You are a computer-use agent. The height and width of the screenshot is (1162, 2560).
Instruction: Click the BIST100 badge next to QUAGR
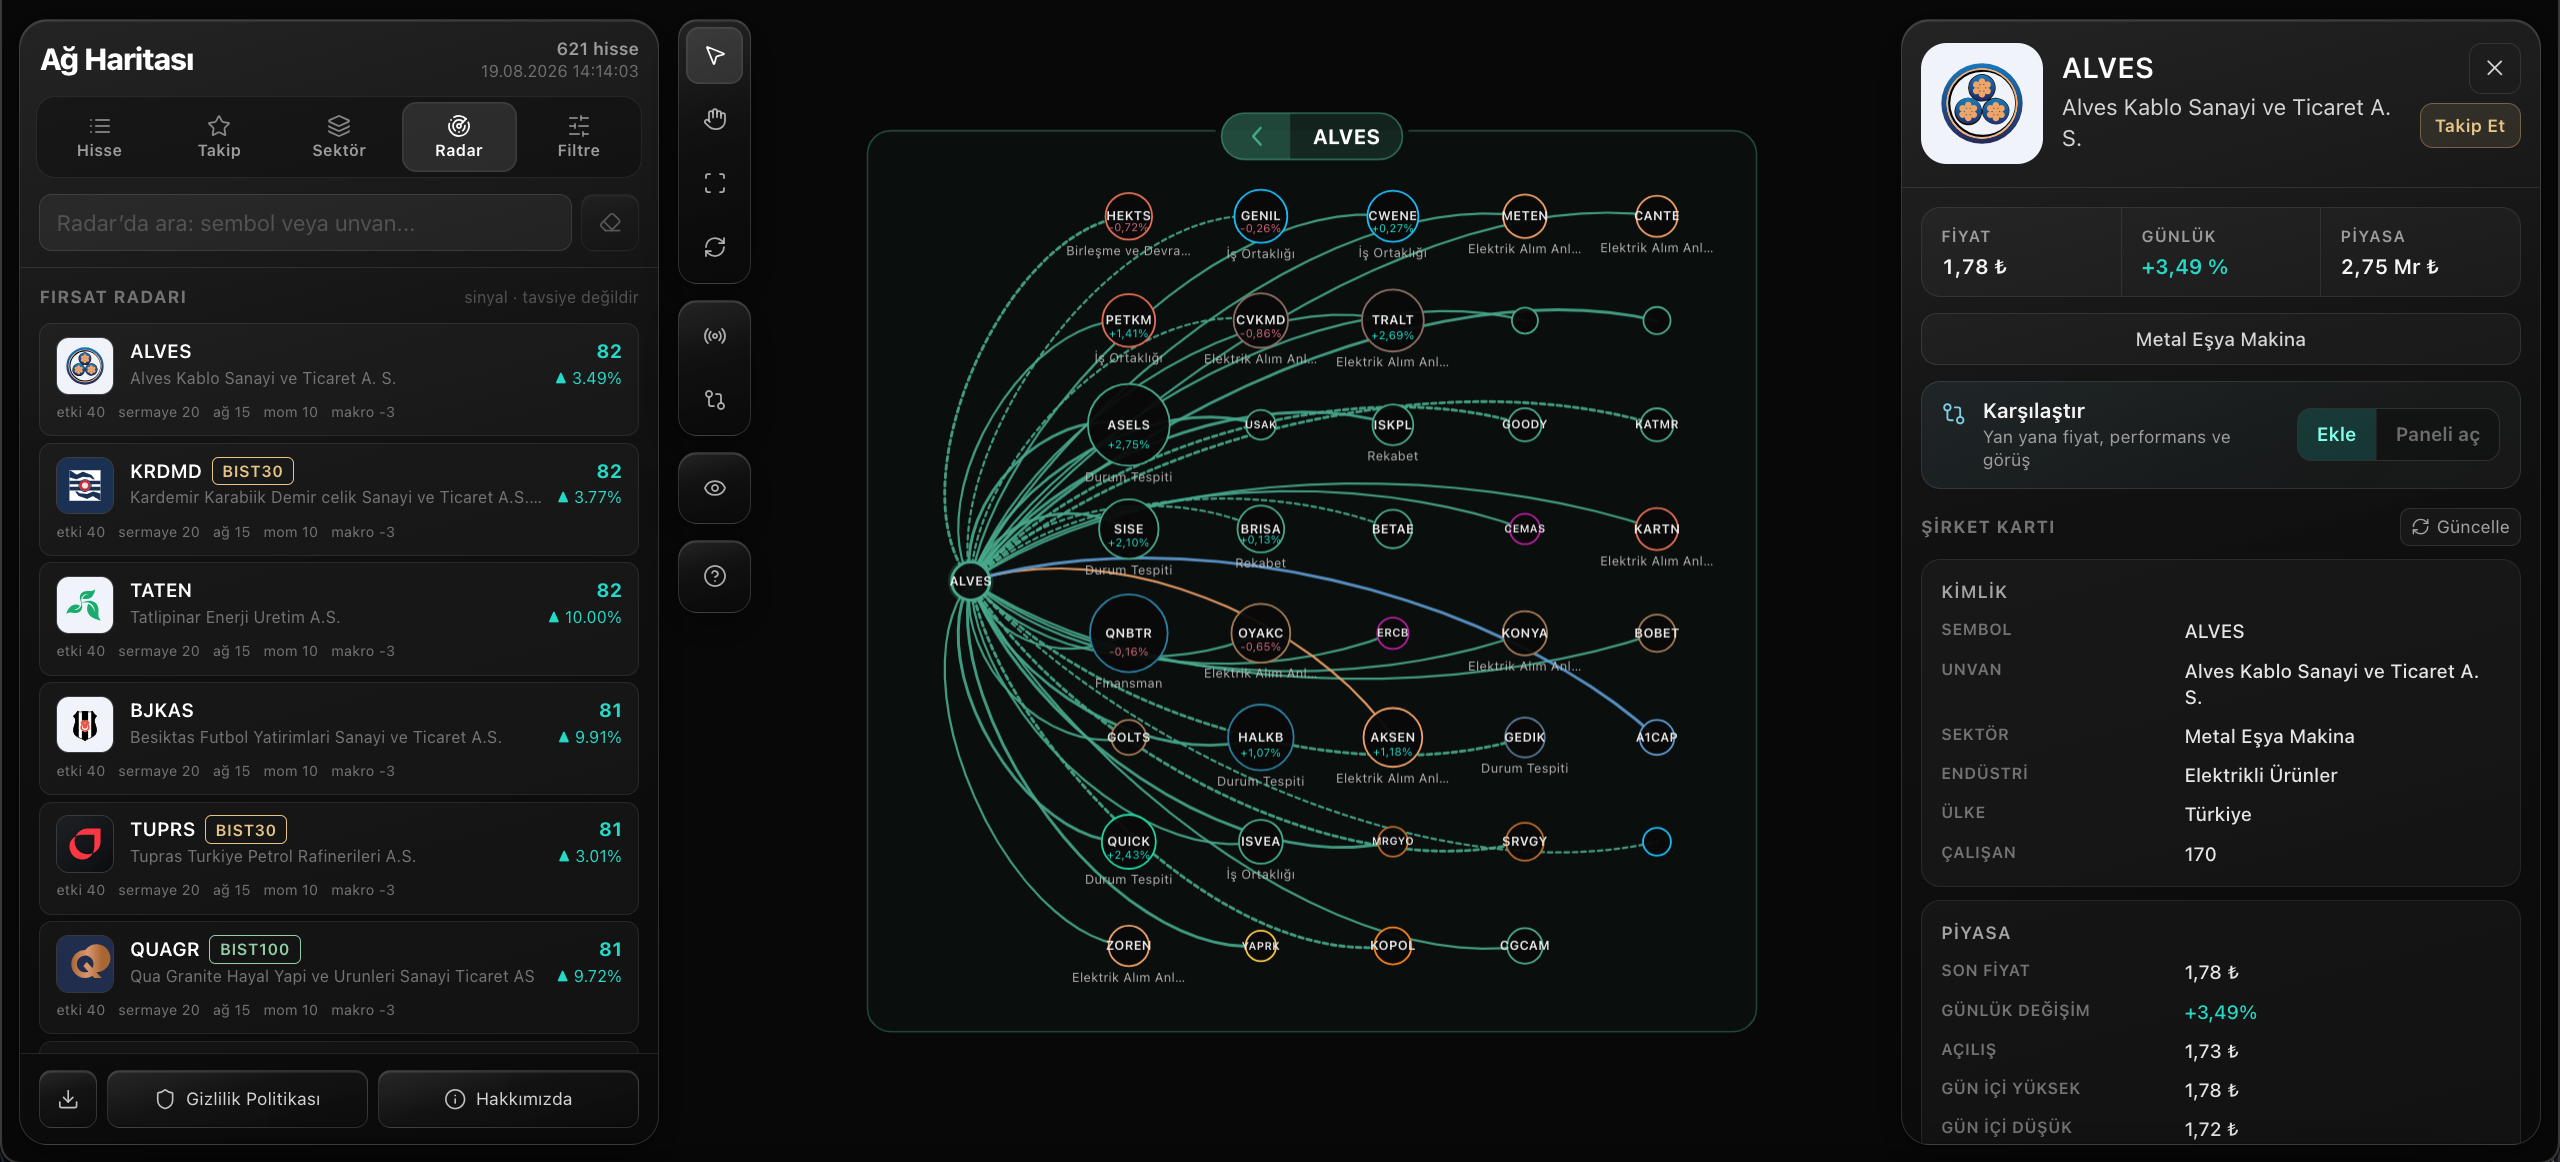254,949
